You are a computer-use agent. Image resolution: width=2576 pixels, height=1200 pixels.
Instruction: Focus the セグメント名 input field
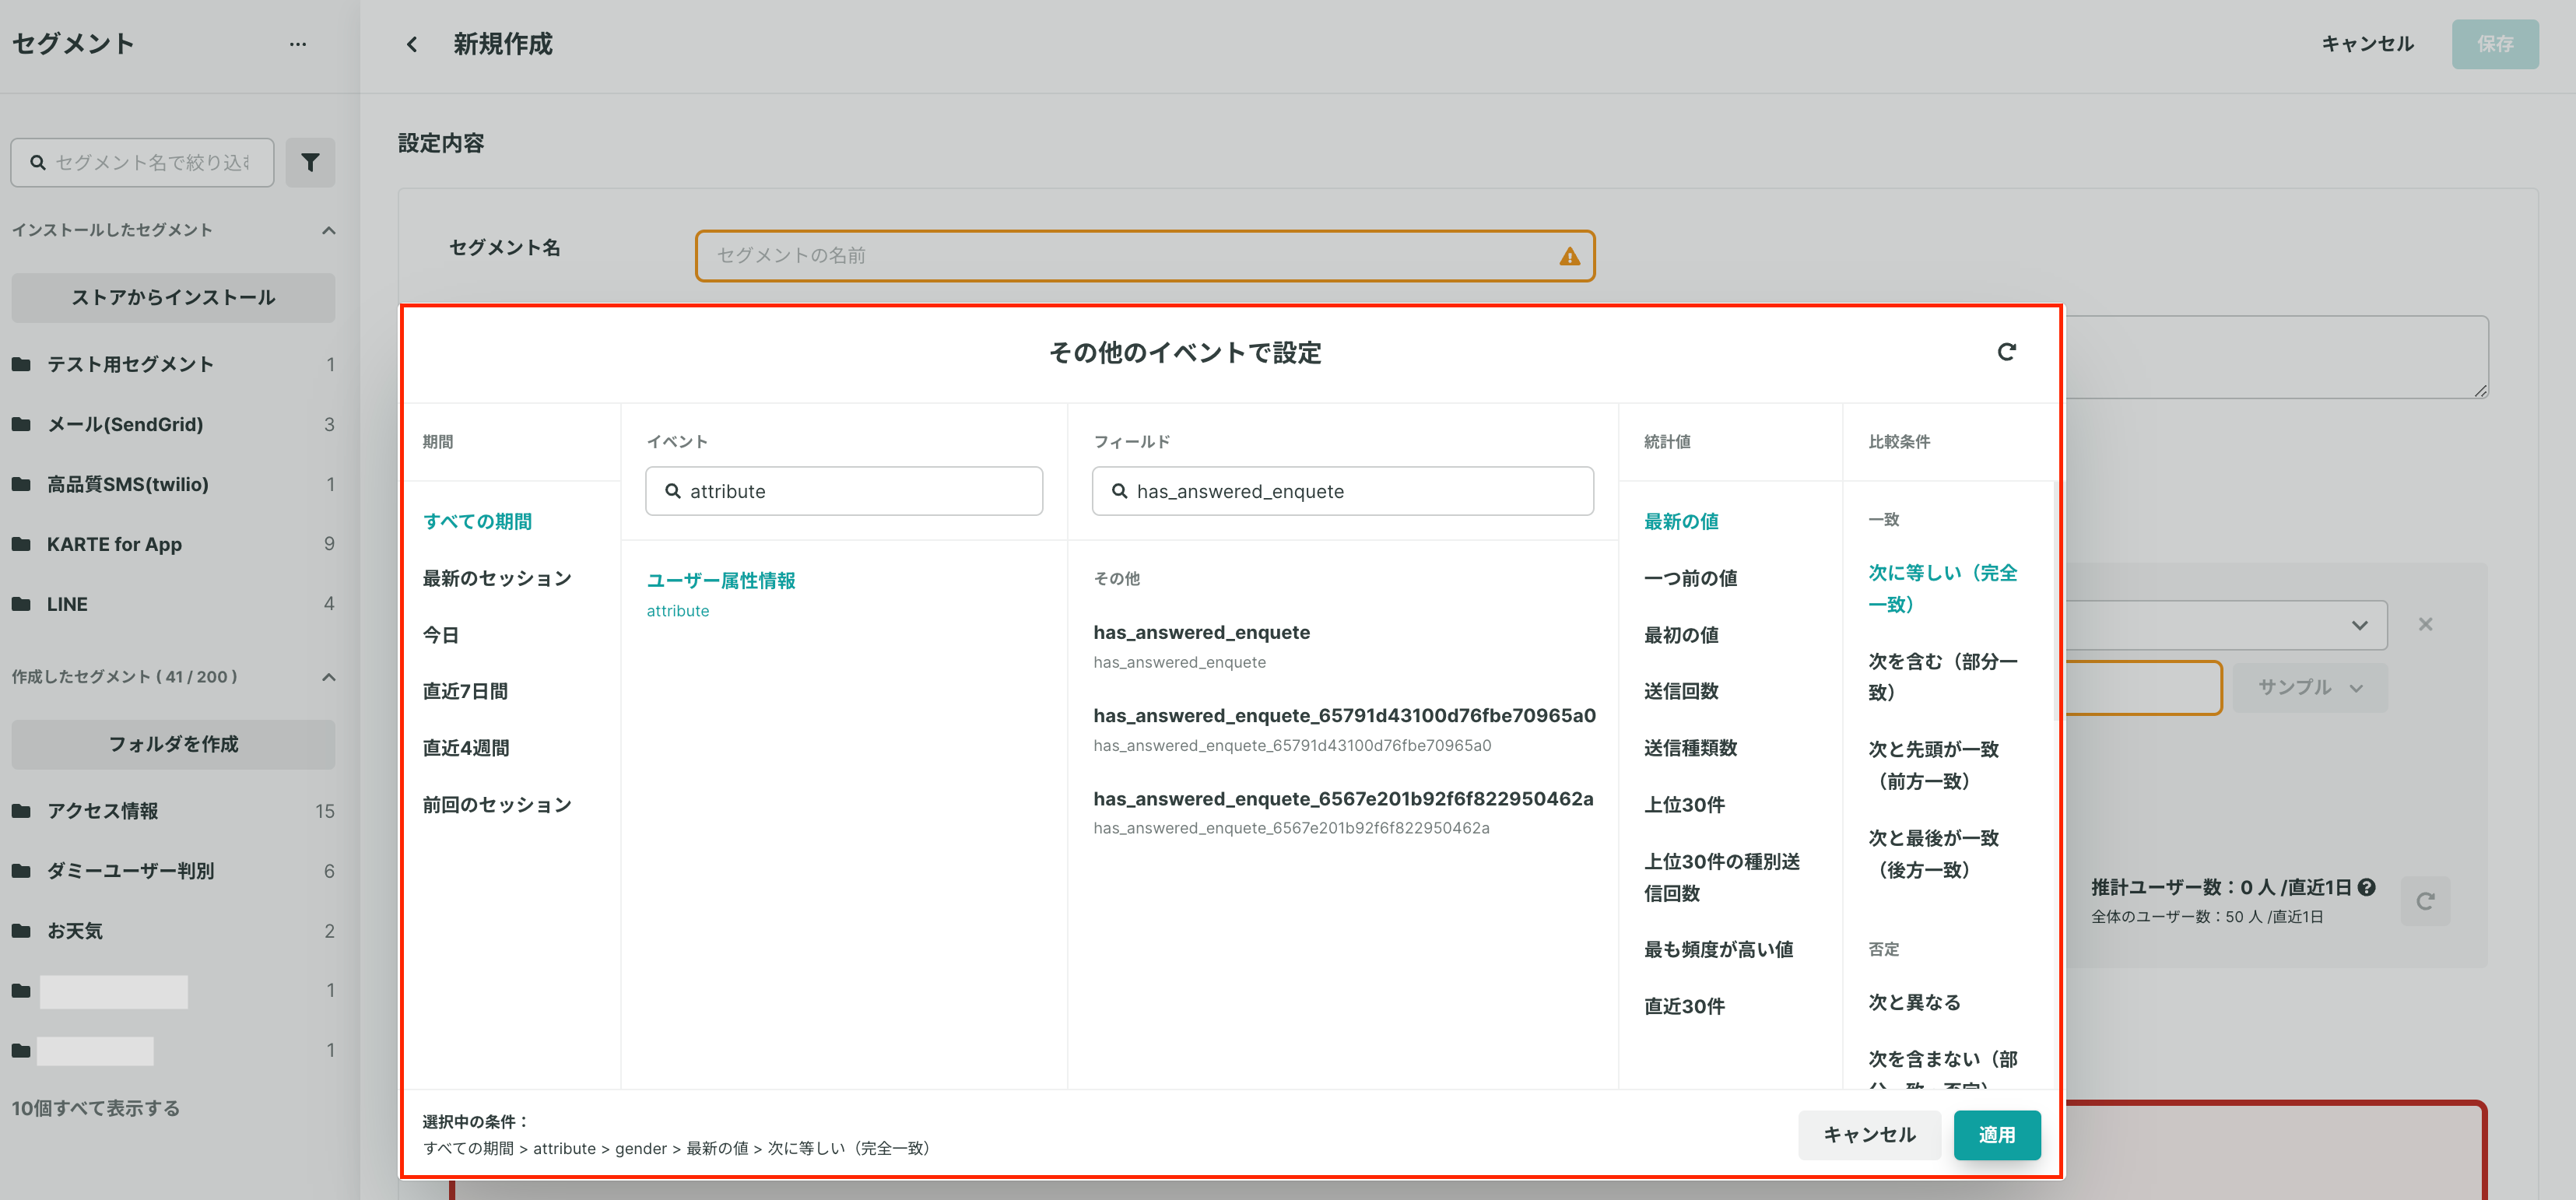[x=1145, y=256]
